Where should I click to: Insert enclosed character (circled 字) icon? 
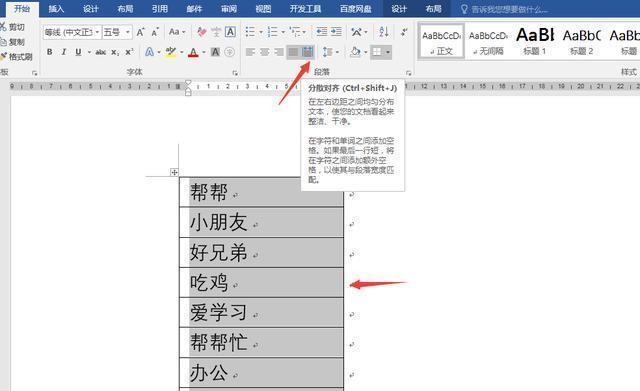click(230, 52)
